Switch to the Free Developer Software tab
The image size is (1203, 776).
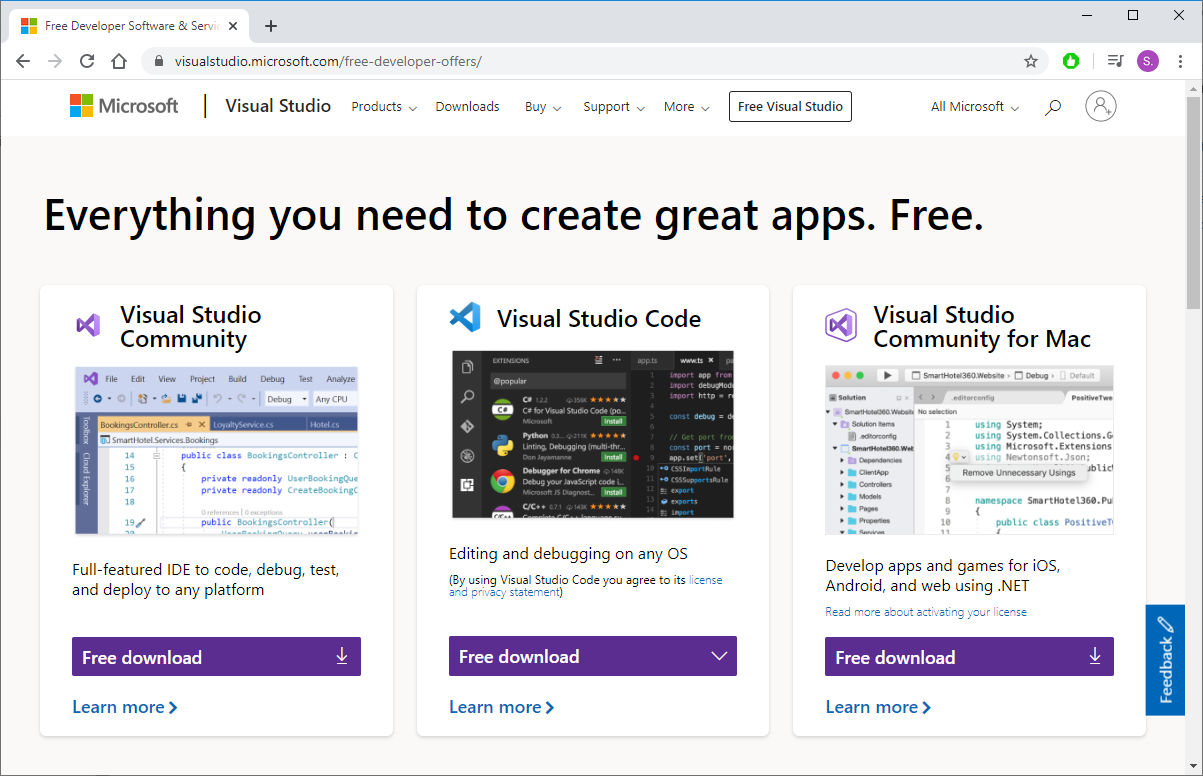[x=125, y=26]
